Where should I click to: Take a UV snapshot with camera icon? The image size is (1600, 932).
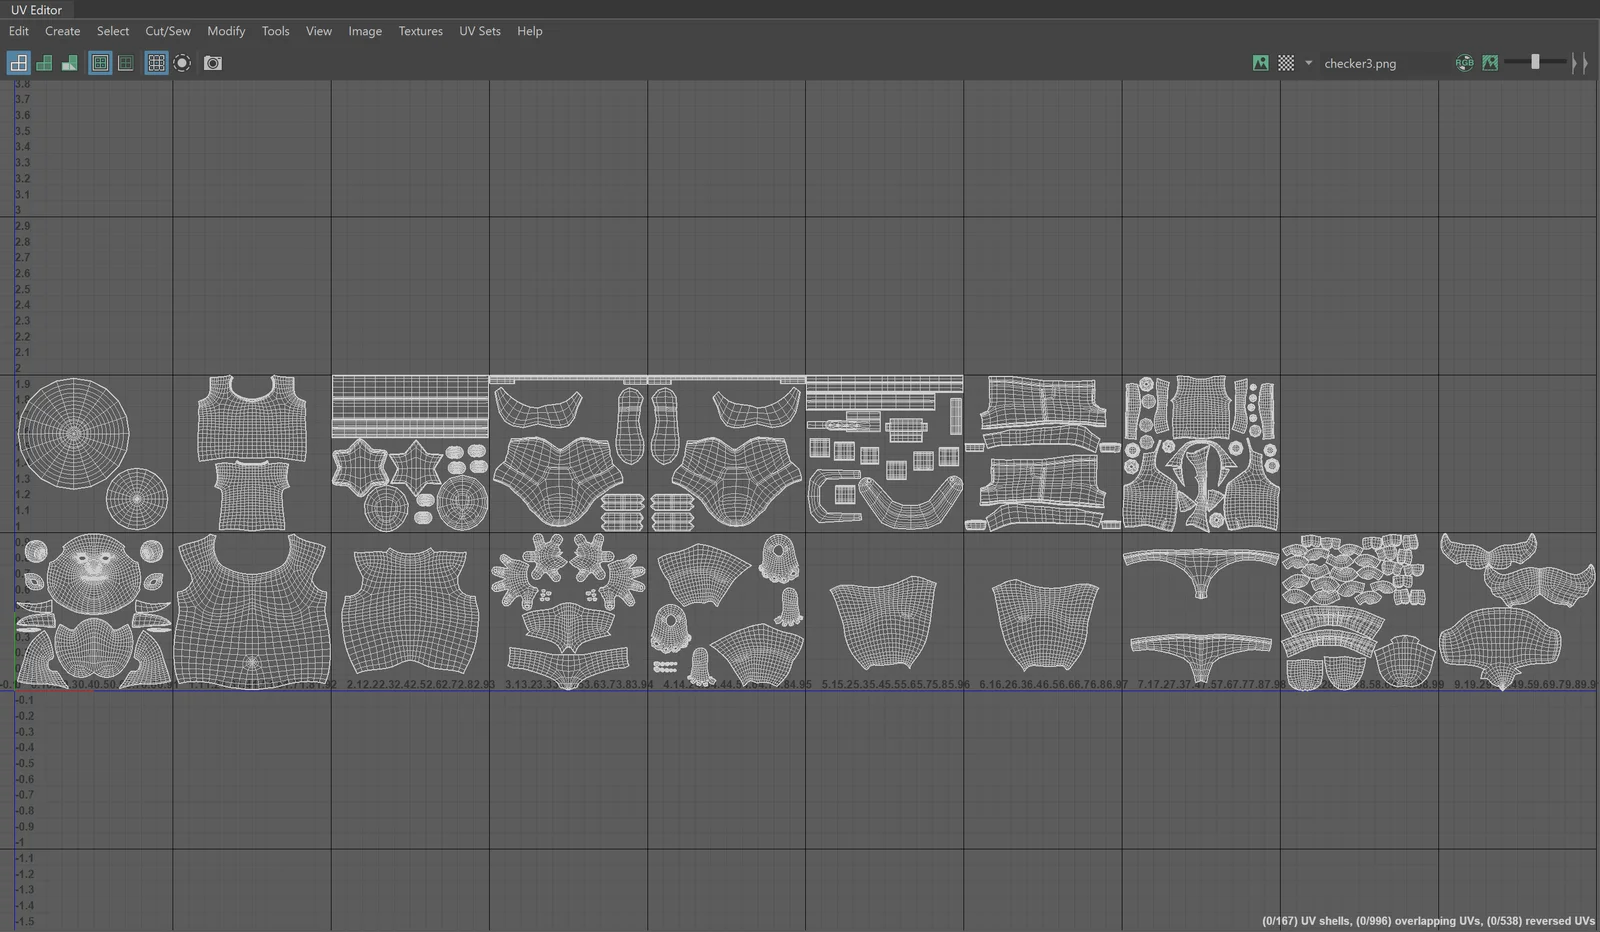pyautogui.click(x=213, y=63)
